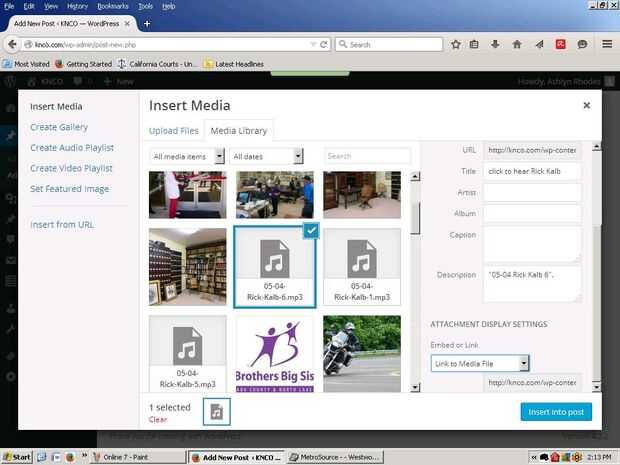The image size is (620, 465).
Task: Click the Caption text area
Action: (532, 244)
